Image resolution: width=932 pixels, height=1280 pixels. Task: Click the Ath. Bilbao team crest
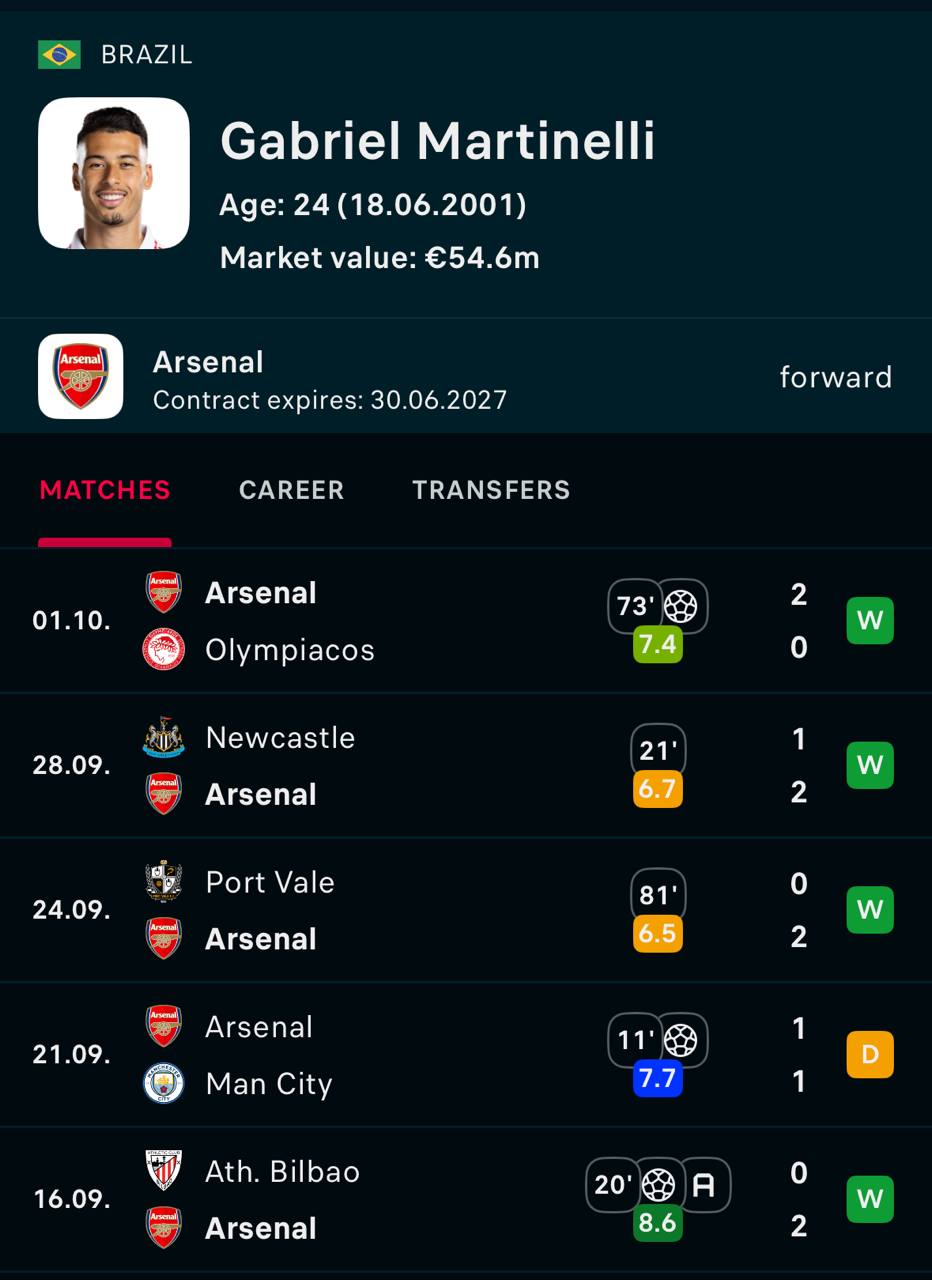pyautogui.click(x=164, y=1171)
